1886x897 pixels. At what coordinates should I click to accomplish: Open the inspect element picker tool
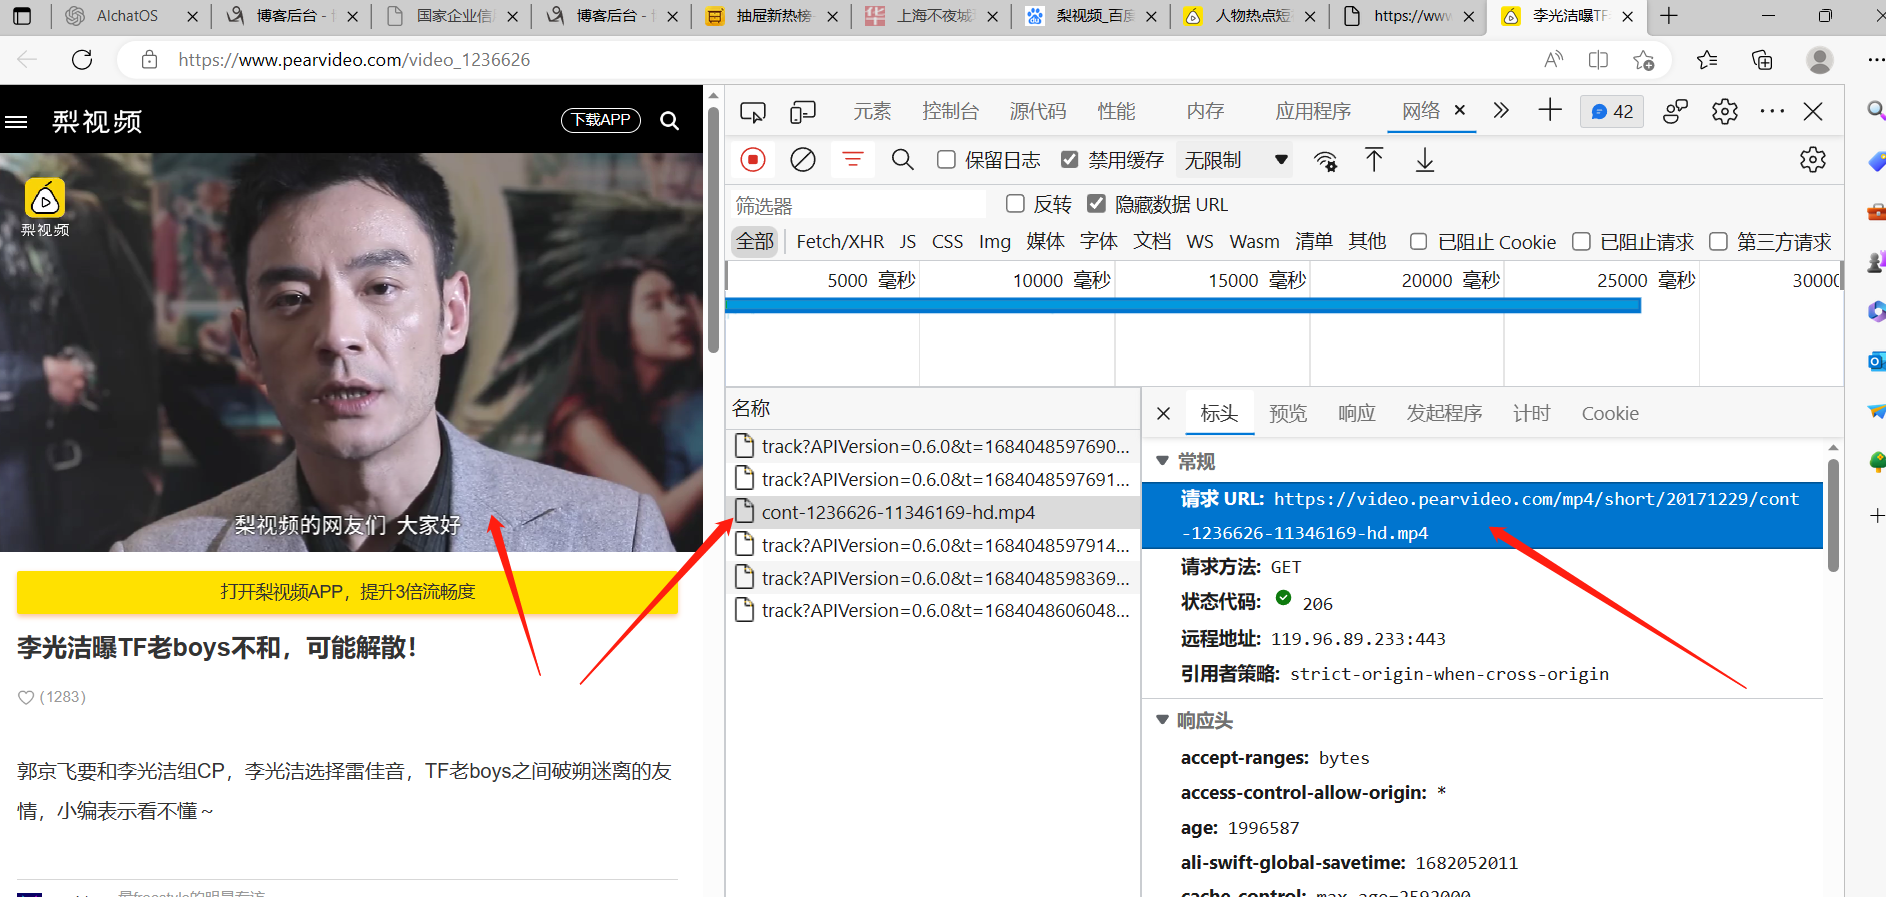pyautogui.click(x=753, y=112)
